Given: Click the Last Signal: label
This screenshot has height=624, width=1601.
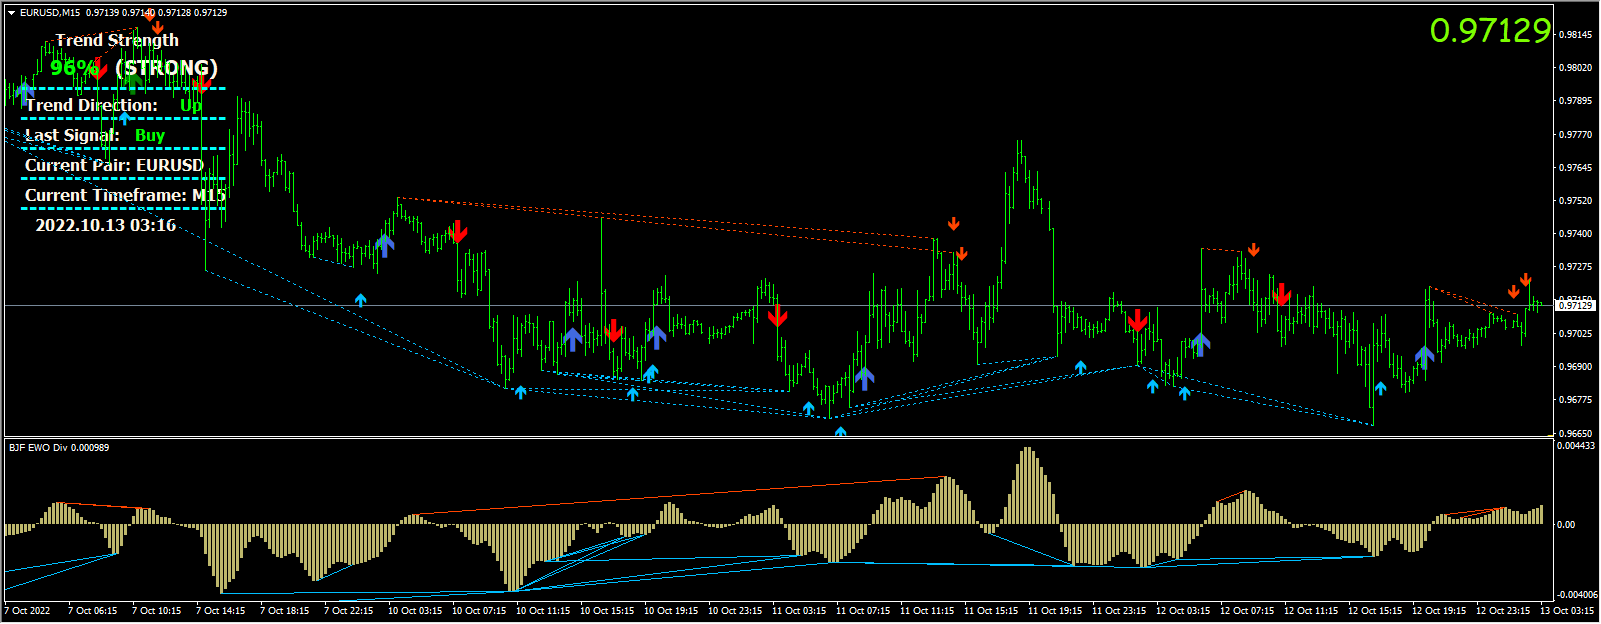Looking at the screenshot, I should pyautogui.click(x=72, y=135).
